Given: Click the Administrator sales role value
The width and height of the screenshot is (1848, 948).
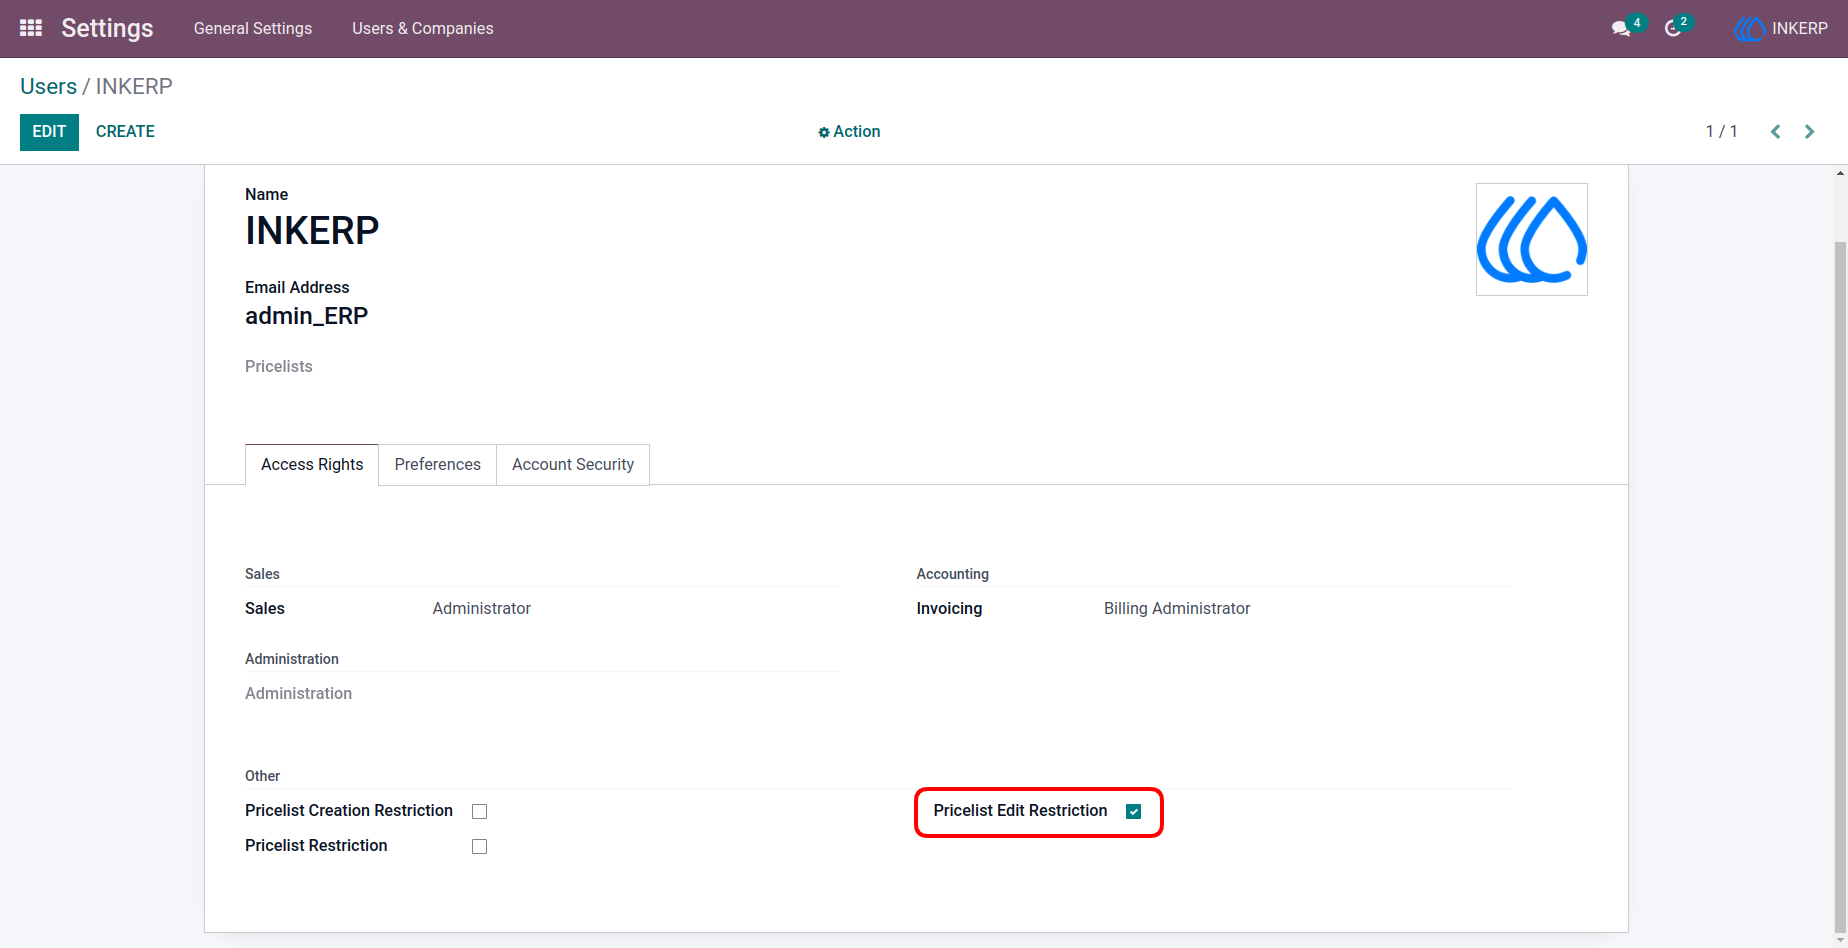Looking at the screenshot, I should click(x=482, y=609).
